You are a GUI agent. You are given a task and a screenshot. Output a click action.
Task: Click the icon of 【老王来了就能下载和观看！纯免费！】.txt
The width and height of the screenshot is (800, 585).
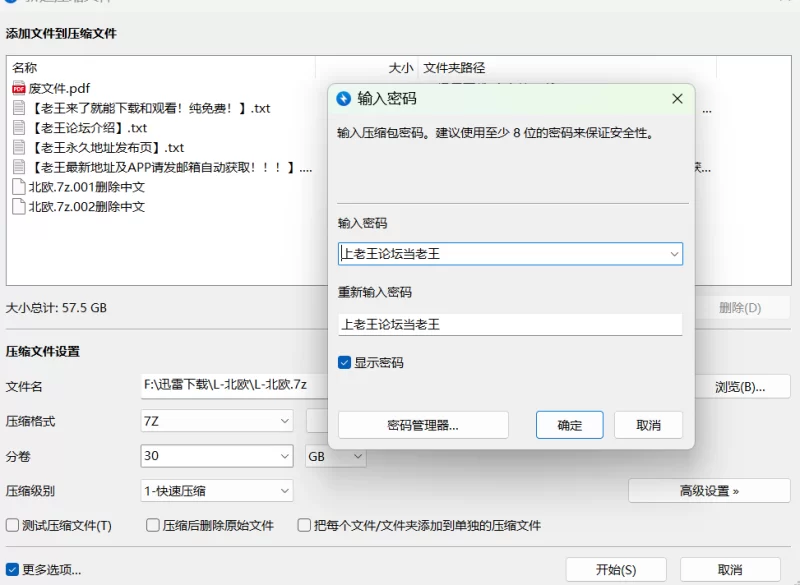point(18,108)
